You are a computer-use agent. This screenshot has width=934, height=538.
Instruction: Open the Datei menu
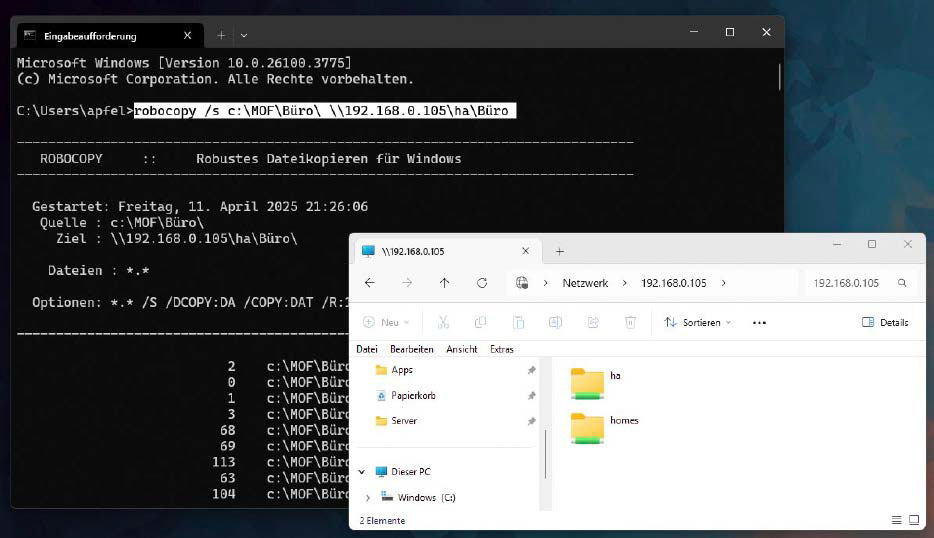pyautogui.click(x=367, y=349)
